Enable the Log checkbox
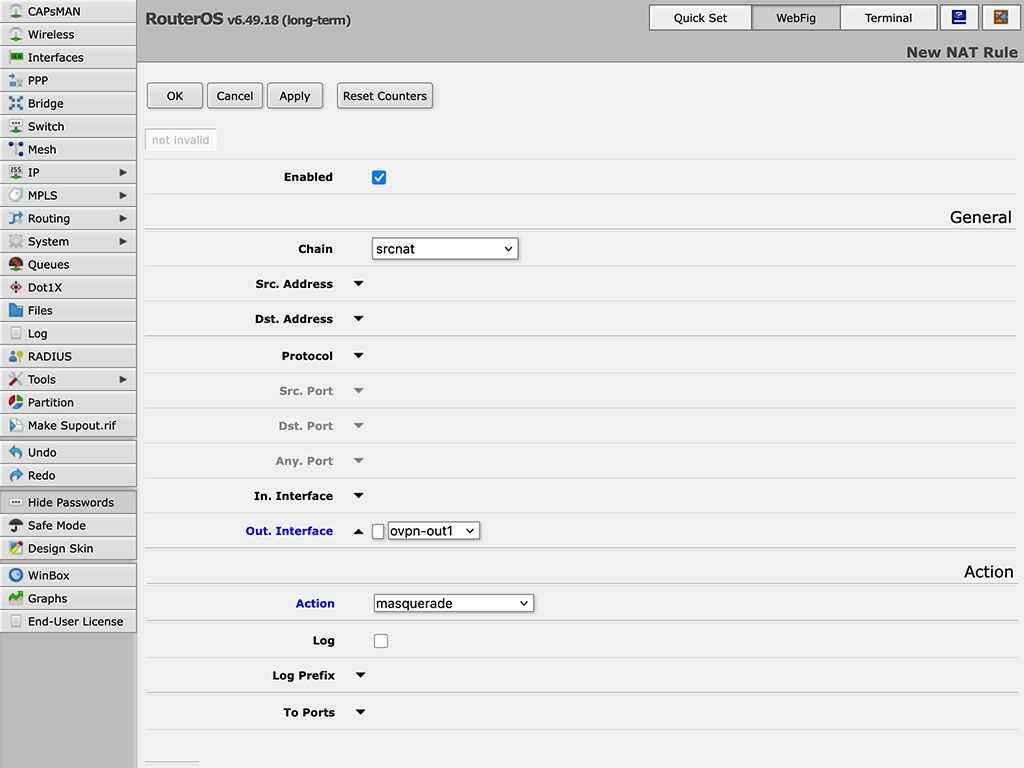1024x768 pixels. (x=381, y=641)
